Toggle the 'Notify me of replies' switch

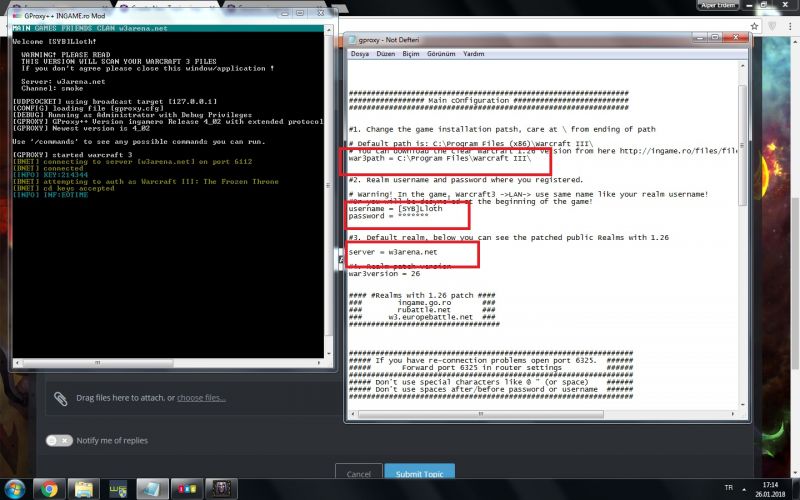(x=59, y=440)
